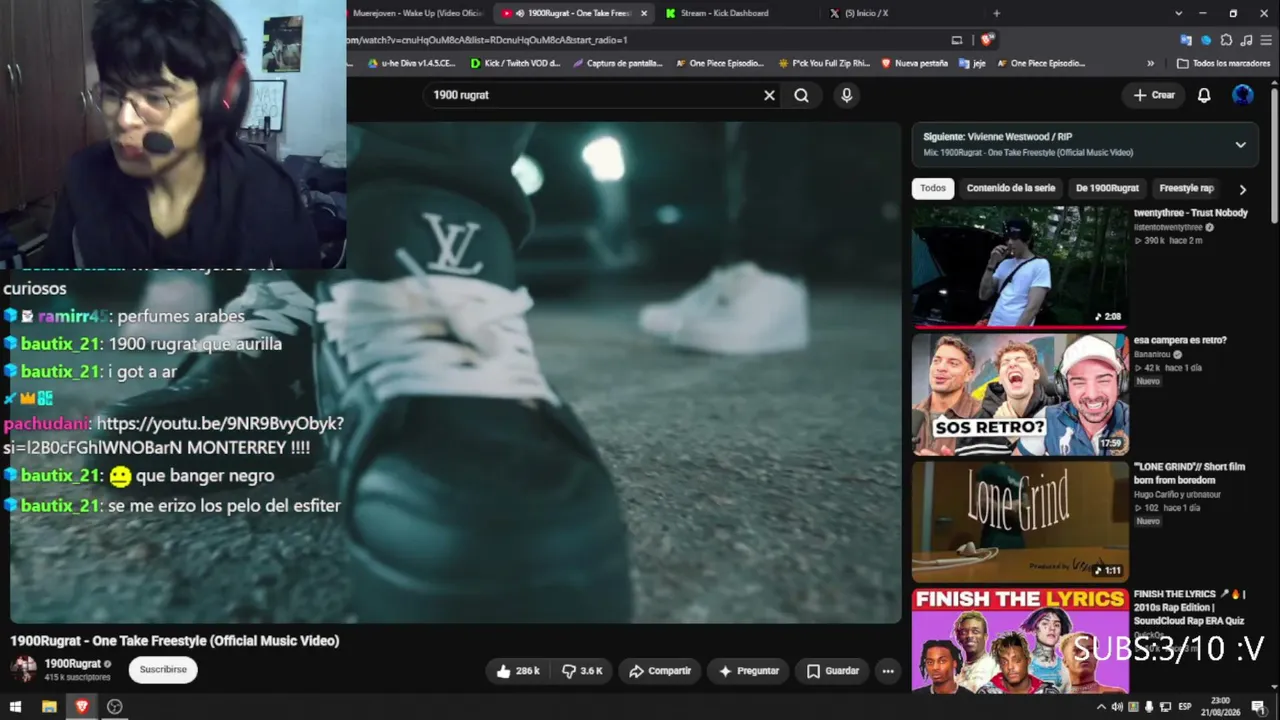
Task: Like the video with 286 k likes
Action: click(517, 671)
